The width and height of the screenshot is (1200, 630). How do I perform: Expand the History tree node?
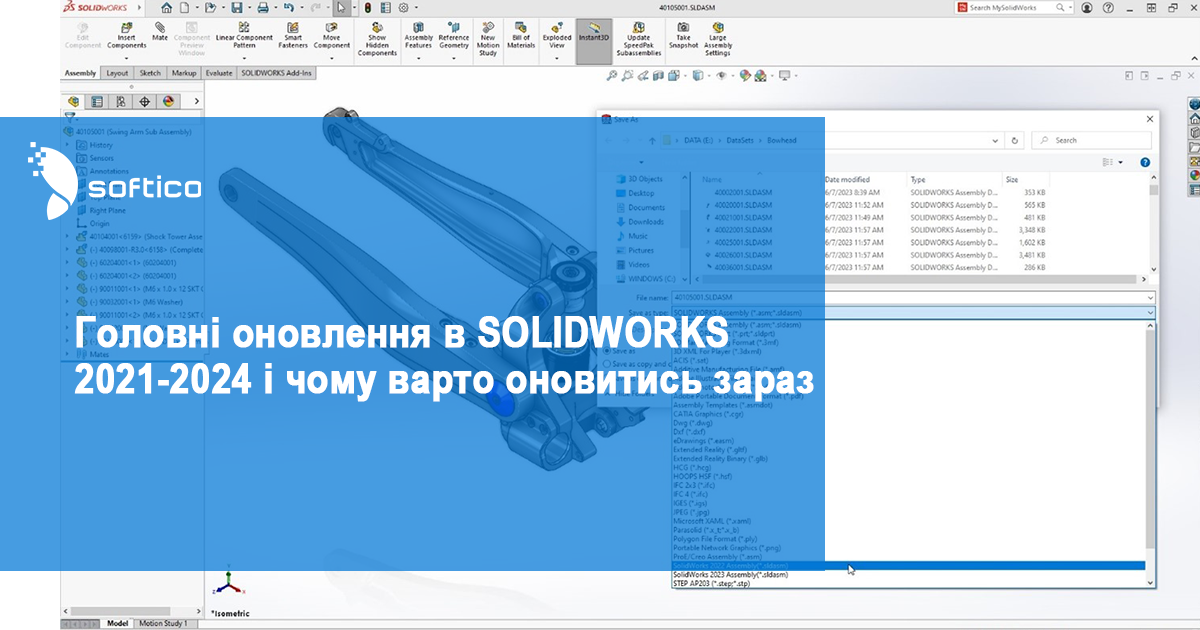(x=68, y=145)
